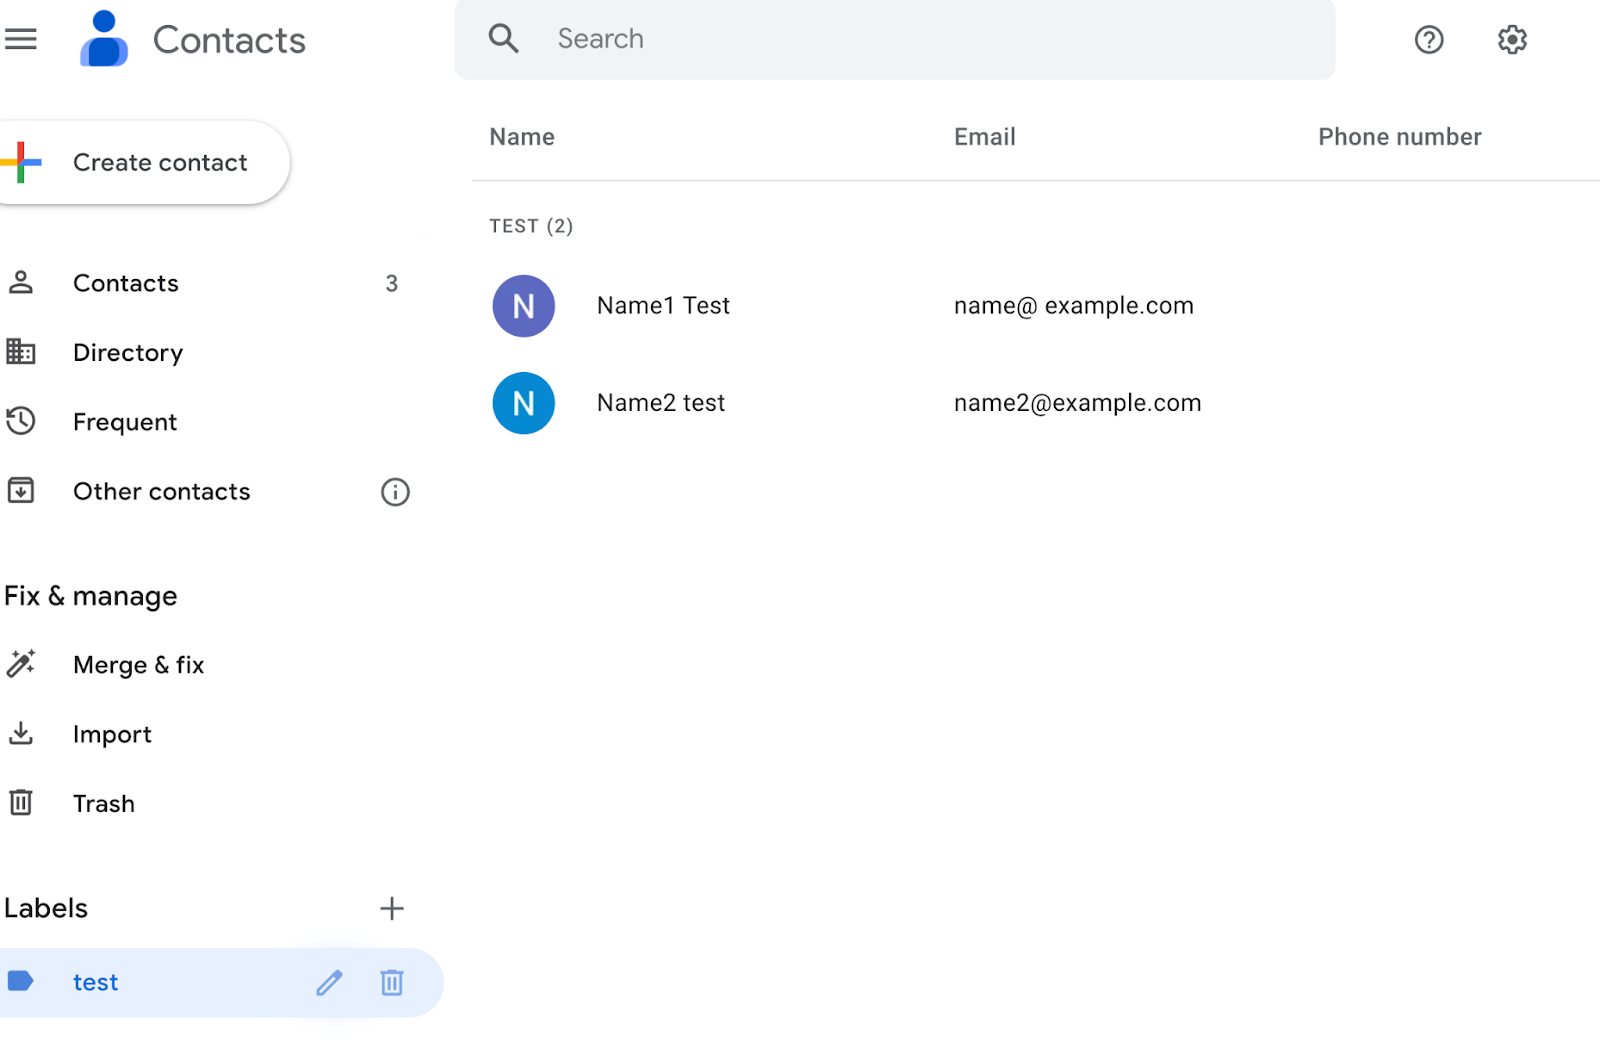Open Merge & fix
1600x1044 pixels.
click(139, 665)
